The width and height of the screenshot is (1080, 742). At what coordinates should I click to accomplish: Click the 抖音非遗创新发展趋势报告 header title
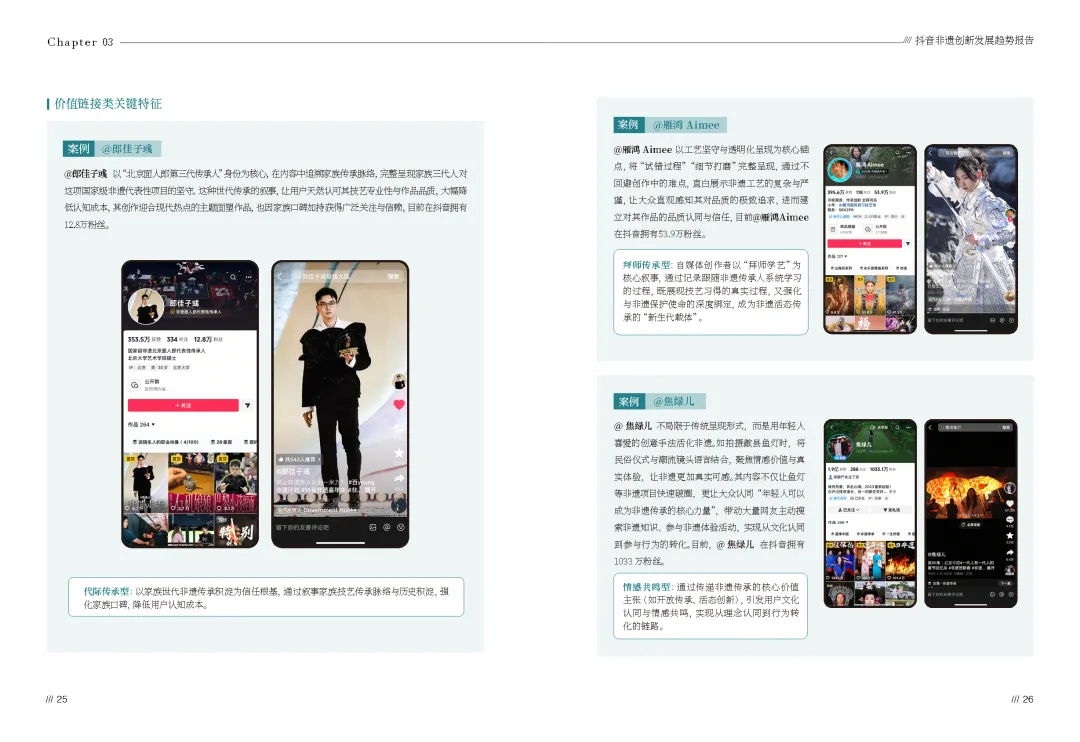point(974,40)
